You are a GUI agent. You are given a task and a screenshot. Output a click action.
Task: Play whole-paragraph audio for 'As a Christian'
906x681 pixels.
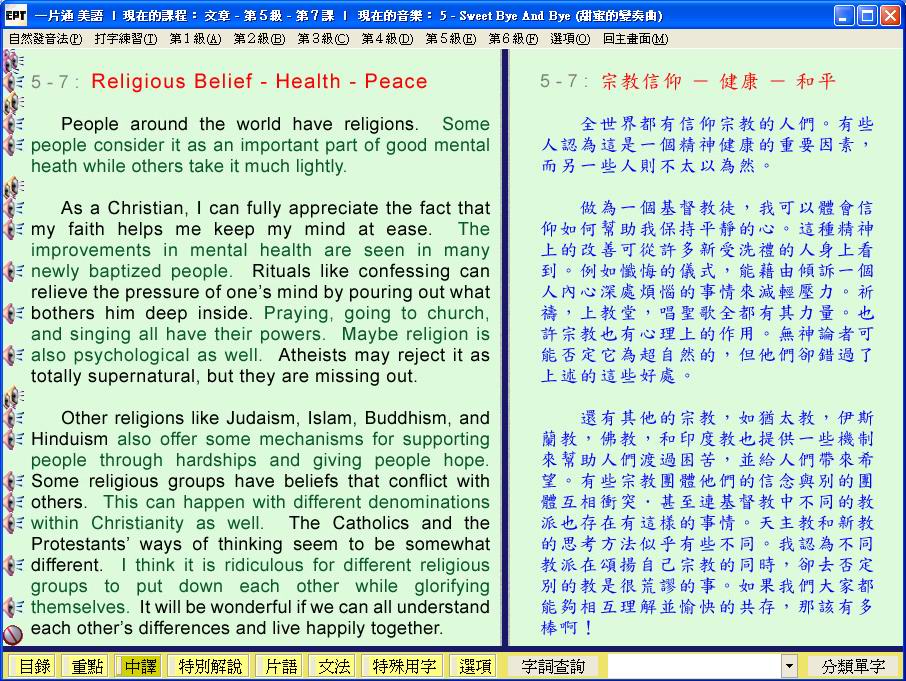[x=13, y=187]
